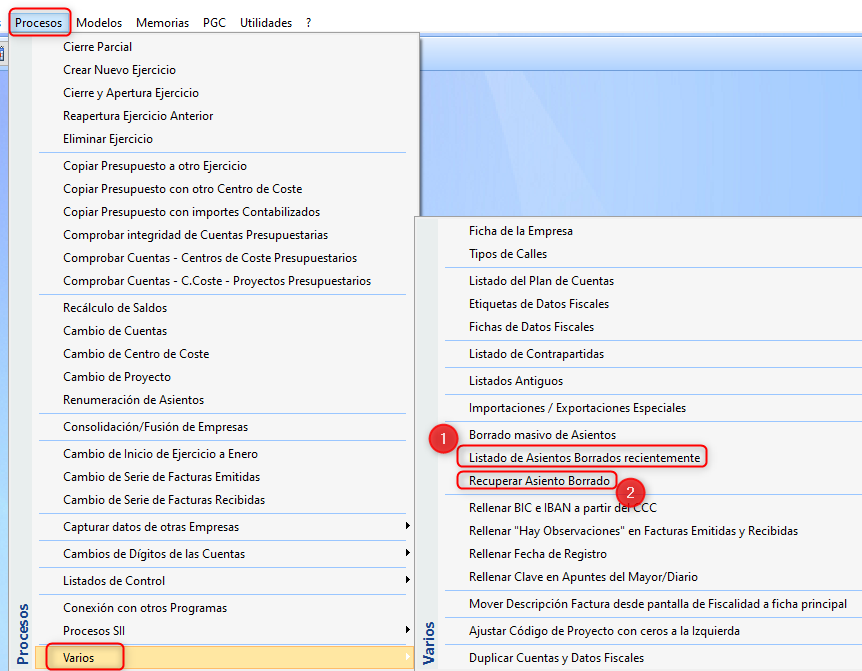Choose Crear Nuevo Ejercicio
This screenshot has height=671, width=862.
point(119,70)
